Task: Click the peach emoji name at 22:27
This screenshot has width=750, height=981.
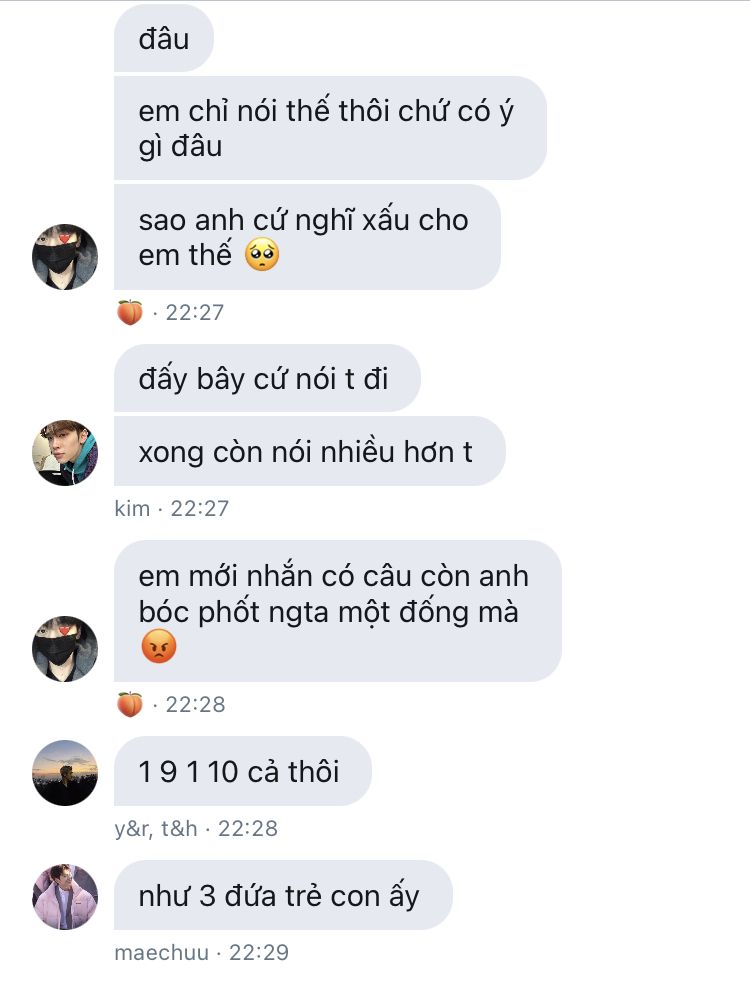Action: (130, 312)
